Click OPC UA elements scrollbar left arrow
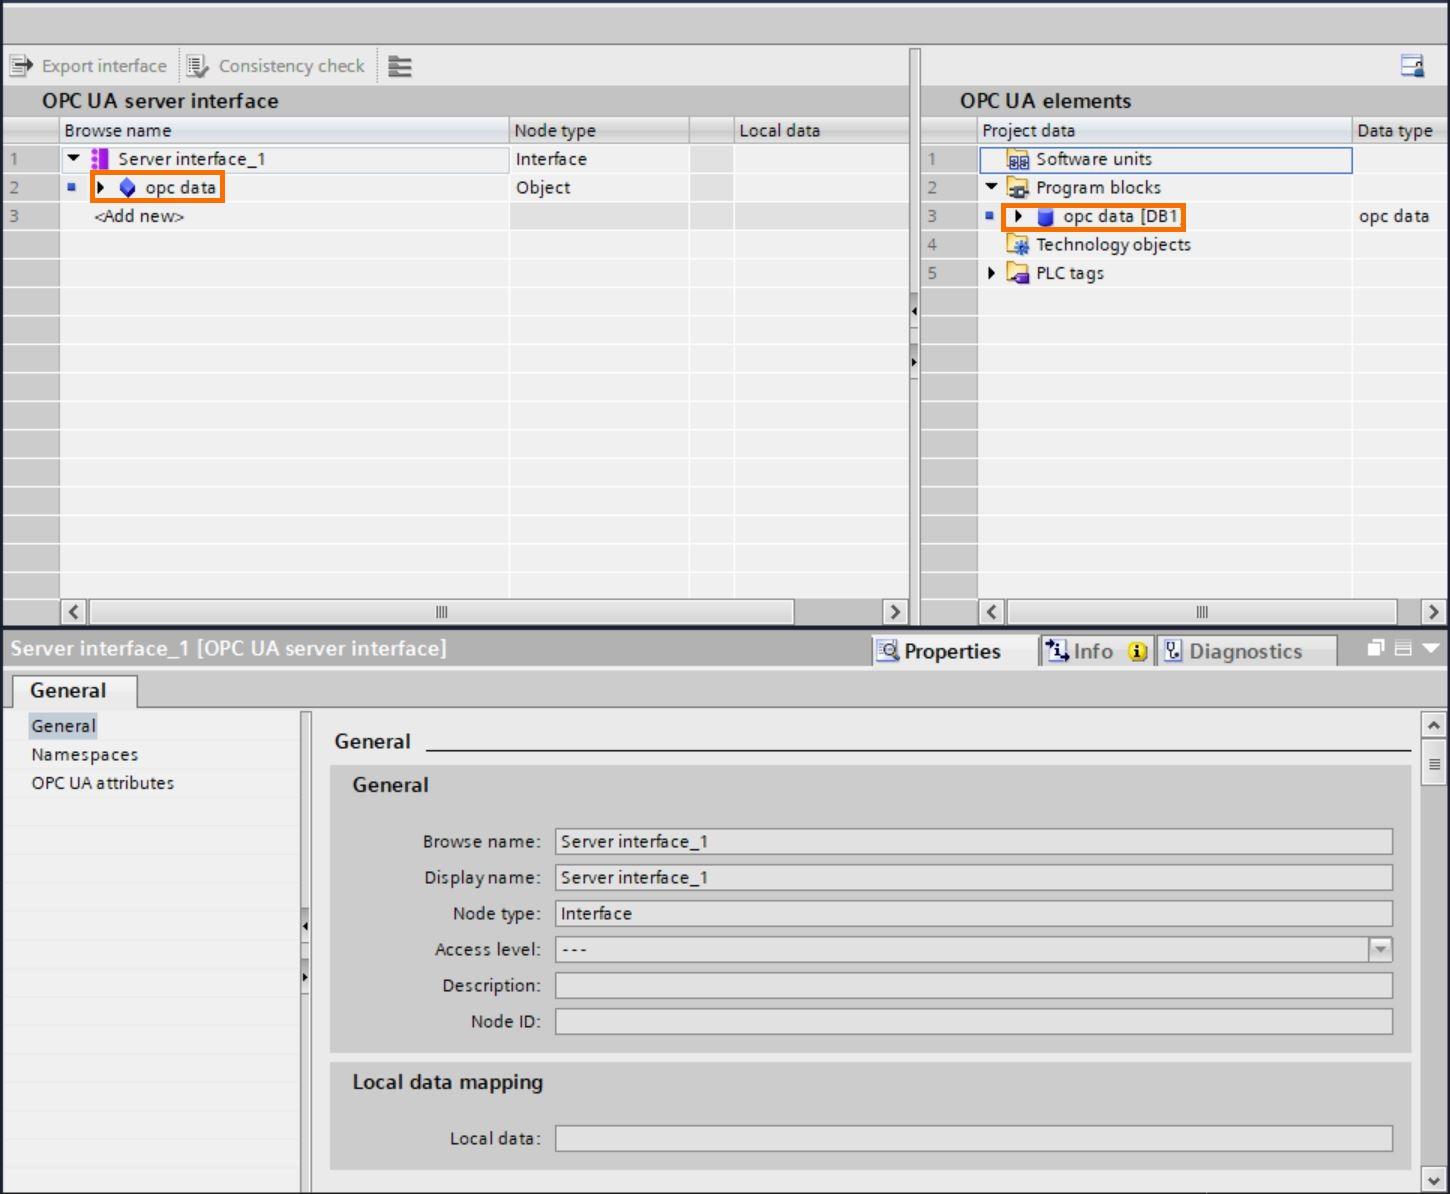 pyautogui.click(x=992, y=612)
